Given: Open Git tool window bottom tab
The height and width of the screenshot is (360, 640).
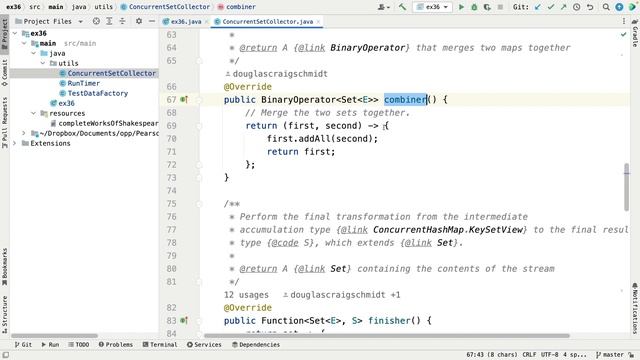Looking at the screenshot, I should point(23,344).
